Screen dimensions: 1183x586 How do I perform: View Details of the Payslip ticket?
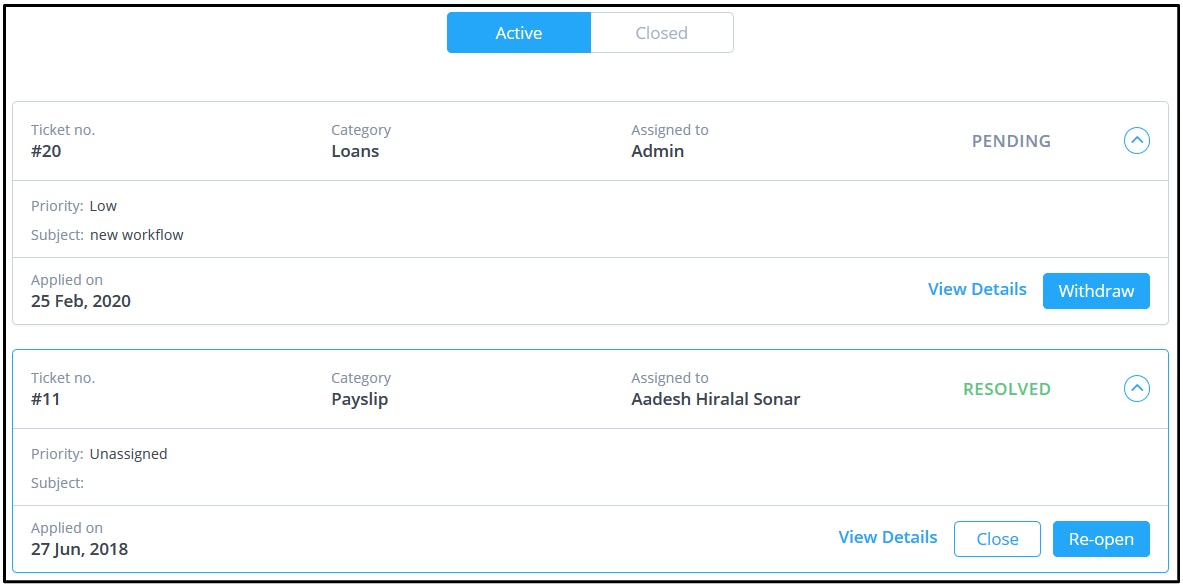coord(887,537)
